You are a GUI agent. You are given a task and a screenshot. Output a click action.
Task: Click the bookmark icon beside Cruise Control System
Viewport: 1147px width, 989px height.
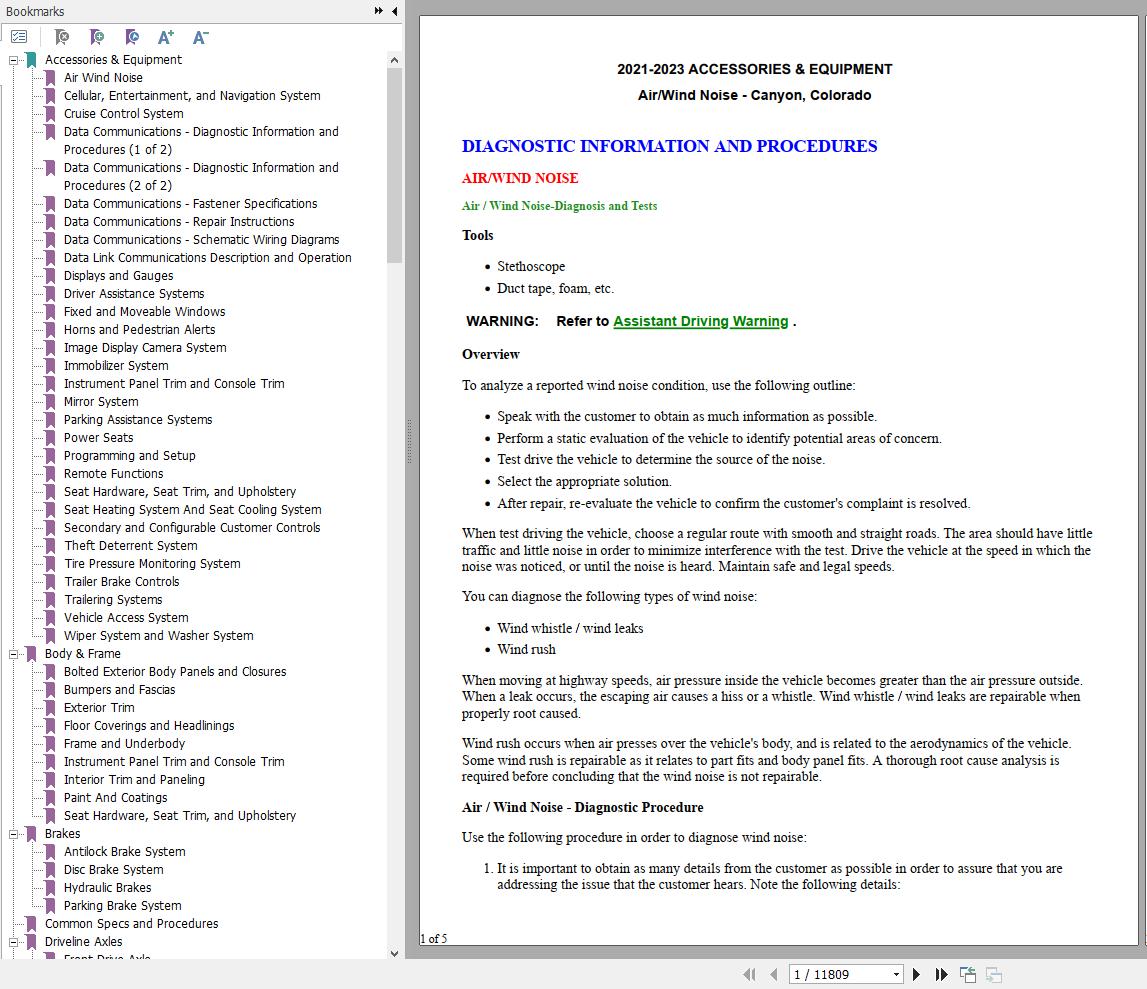50,113
